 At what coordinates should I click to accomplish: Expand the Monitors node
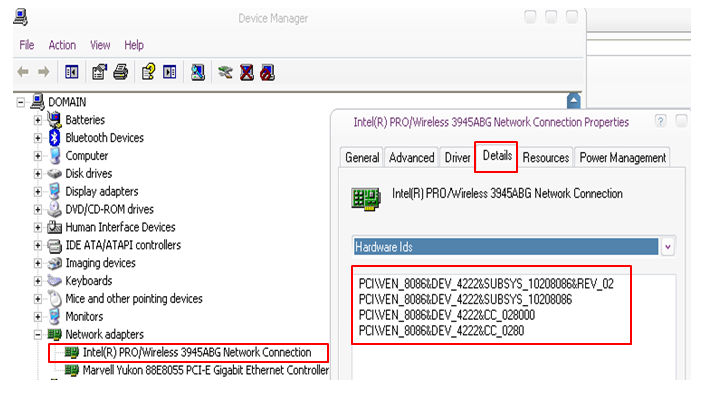[x=38, y=317]
